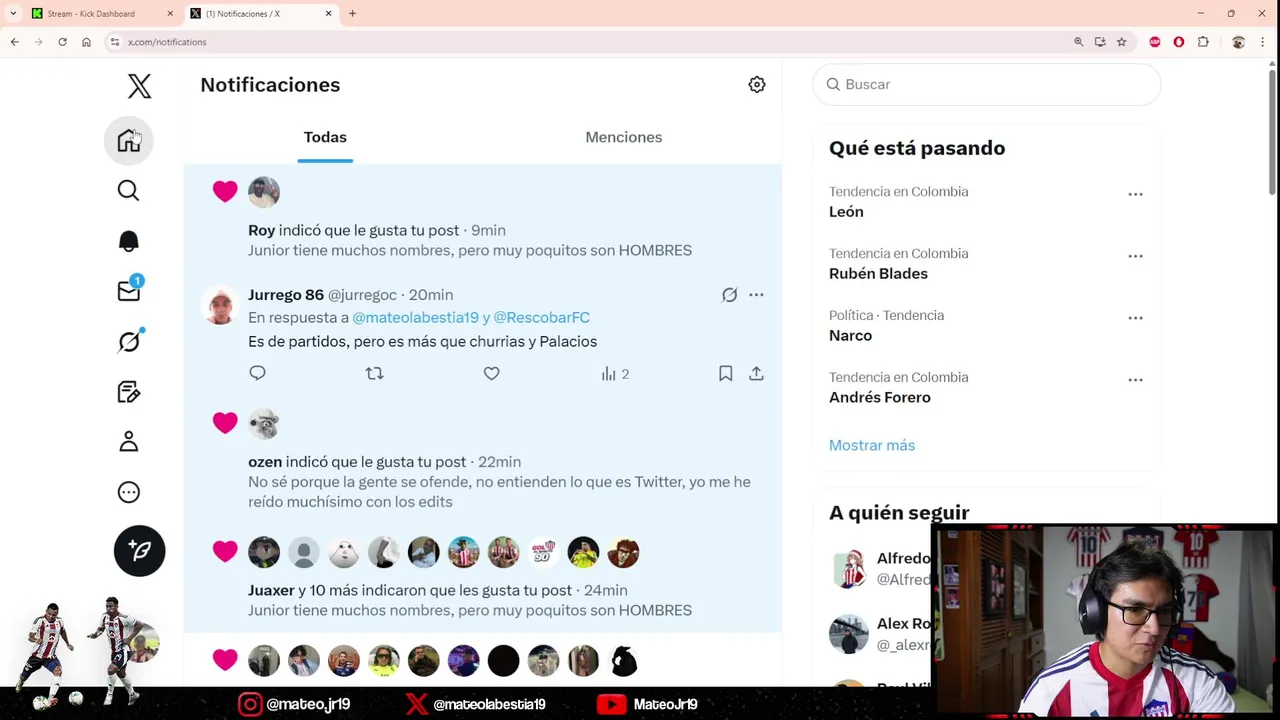Viewport: 1280px width, 720px height.
Task: Open more menu on Jurrego 86's post
Action: pyautogui.click(x=756, y=295)
